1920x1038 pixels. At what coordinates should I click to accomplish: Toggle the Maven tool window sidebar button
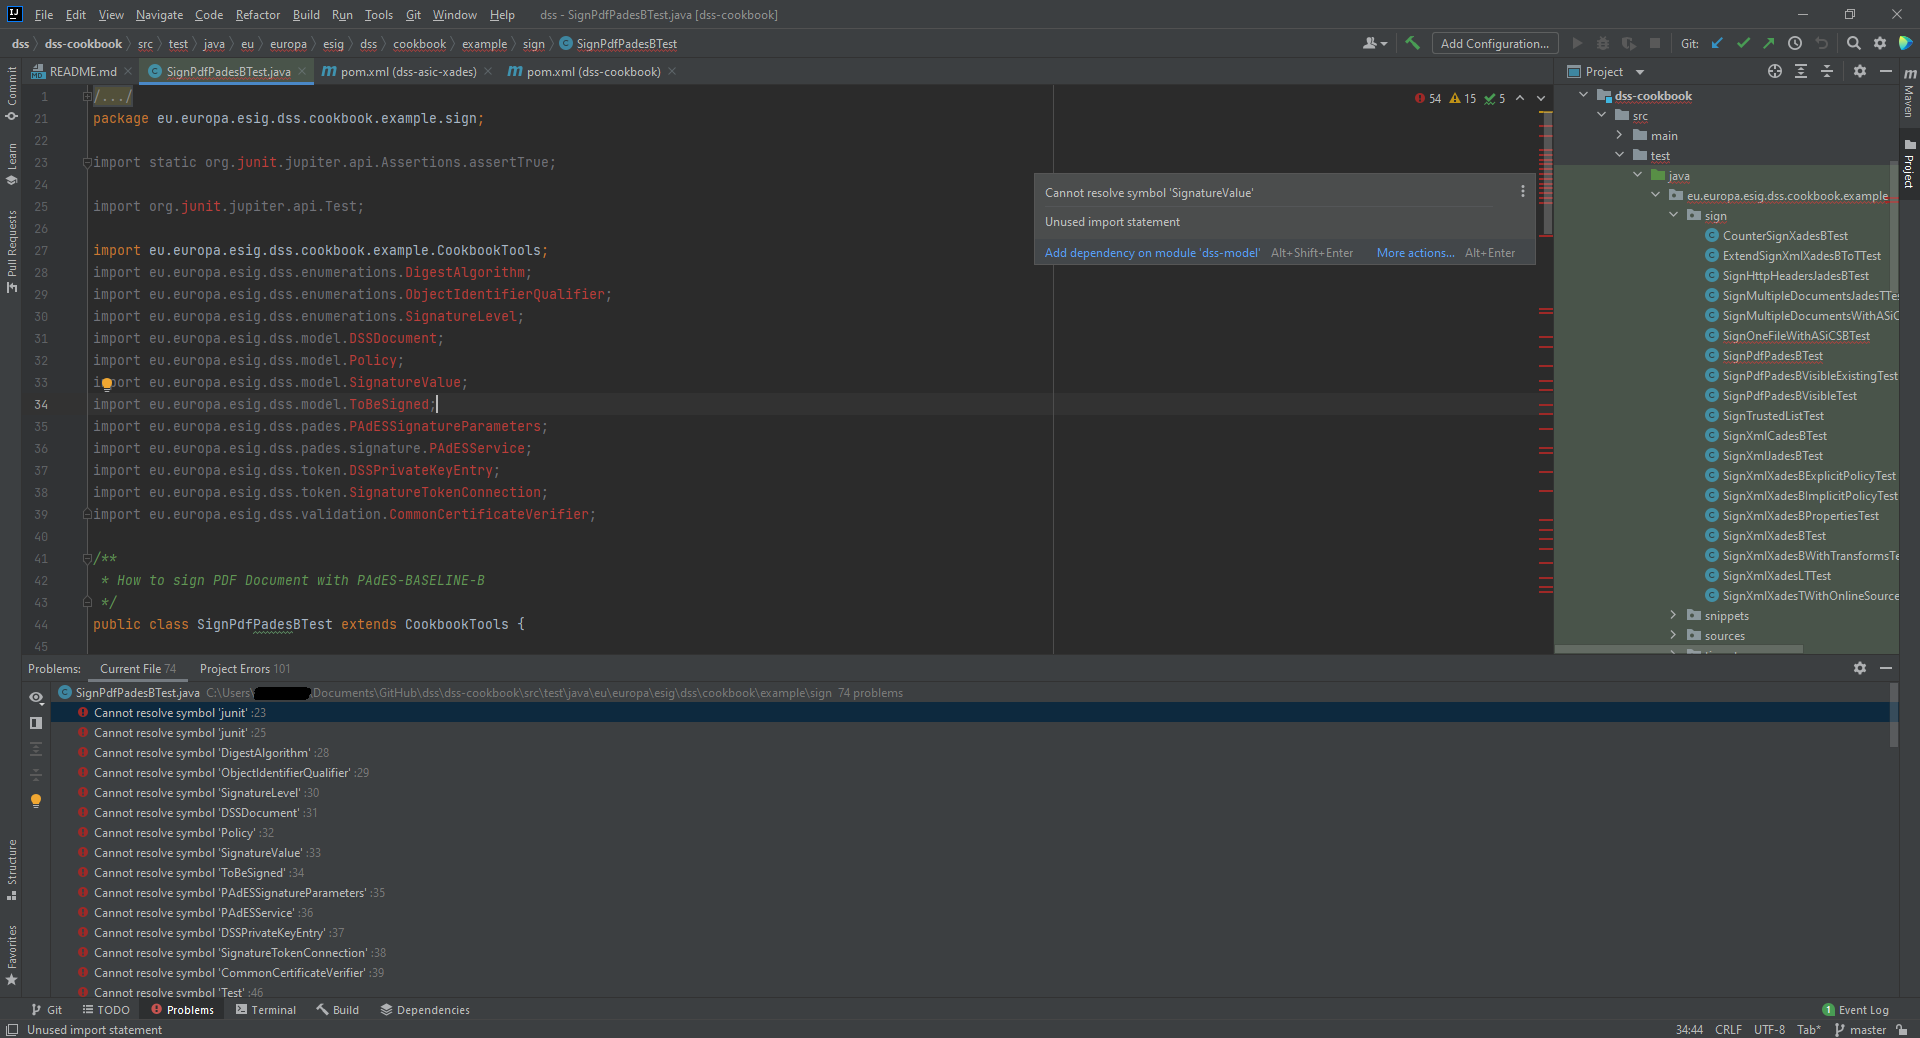pyautogui.click(x=1909, y=93)
